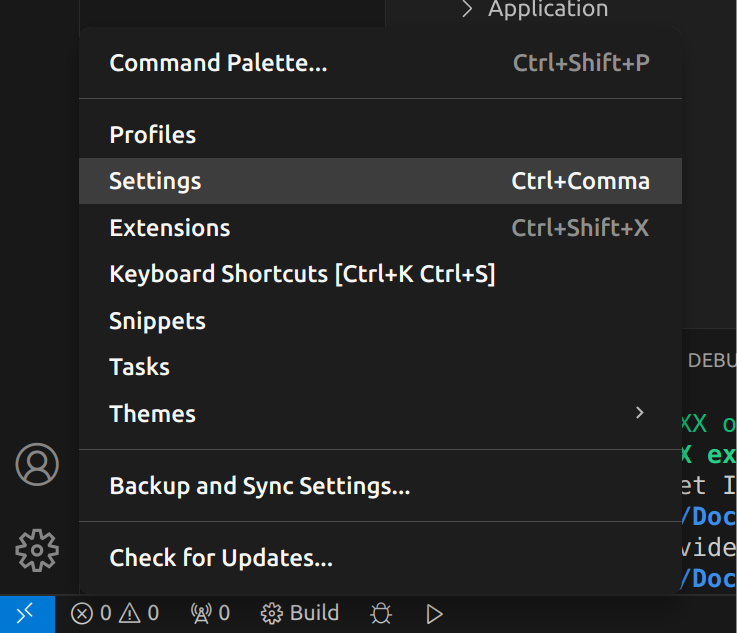Screen dimensions: 737x633
Task: Launch debugger with bug icon
Action: [381, 614]
